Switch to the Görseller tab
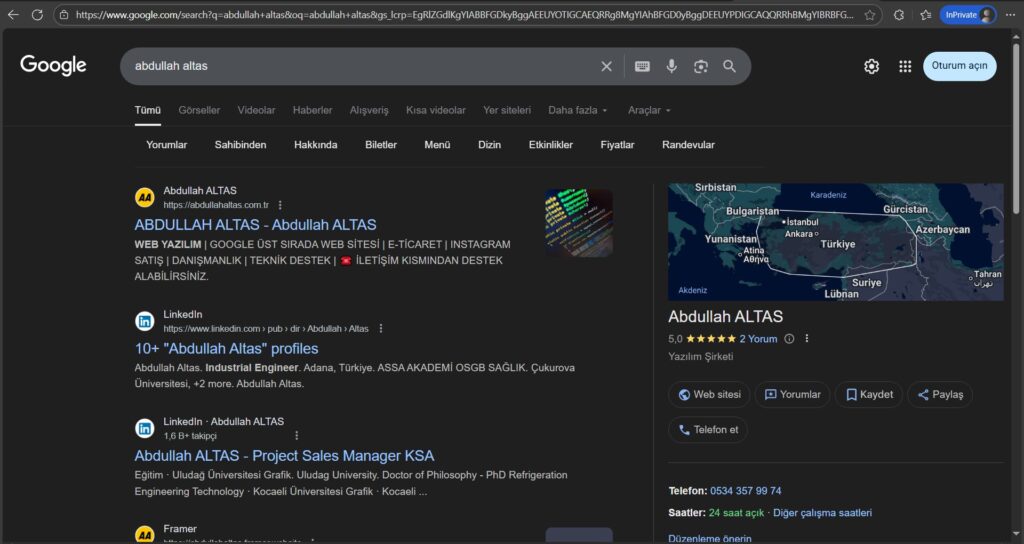The image size is (1024, 544). click(x=199, y=110)
